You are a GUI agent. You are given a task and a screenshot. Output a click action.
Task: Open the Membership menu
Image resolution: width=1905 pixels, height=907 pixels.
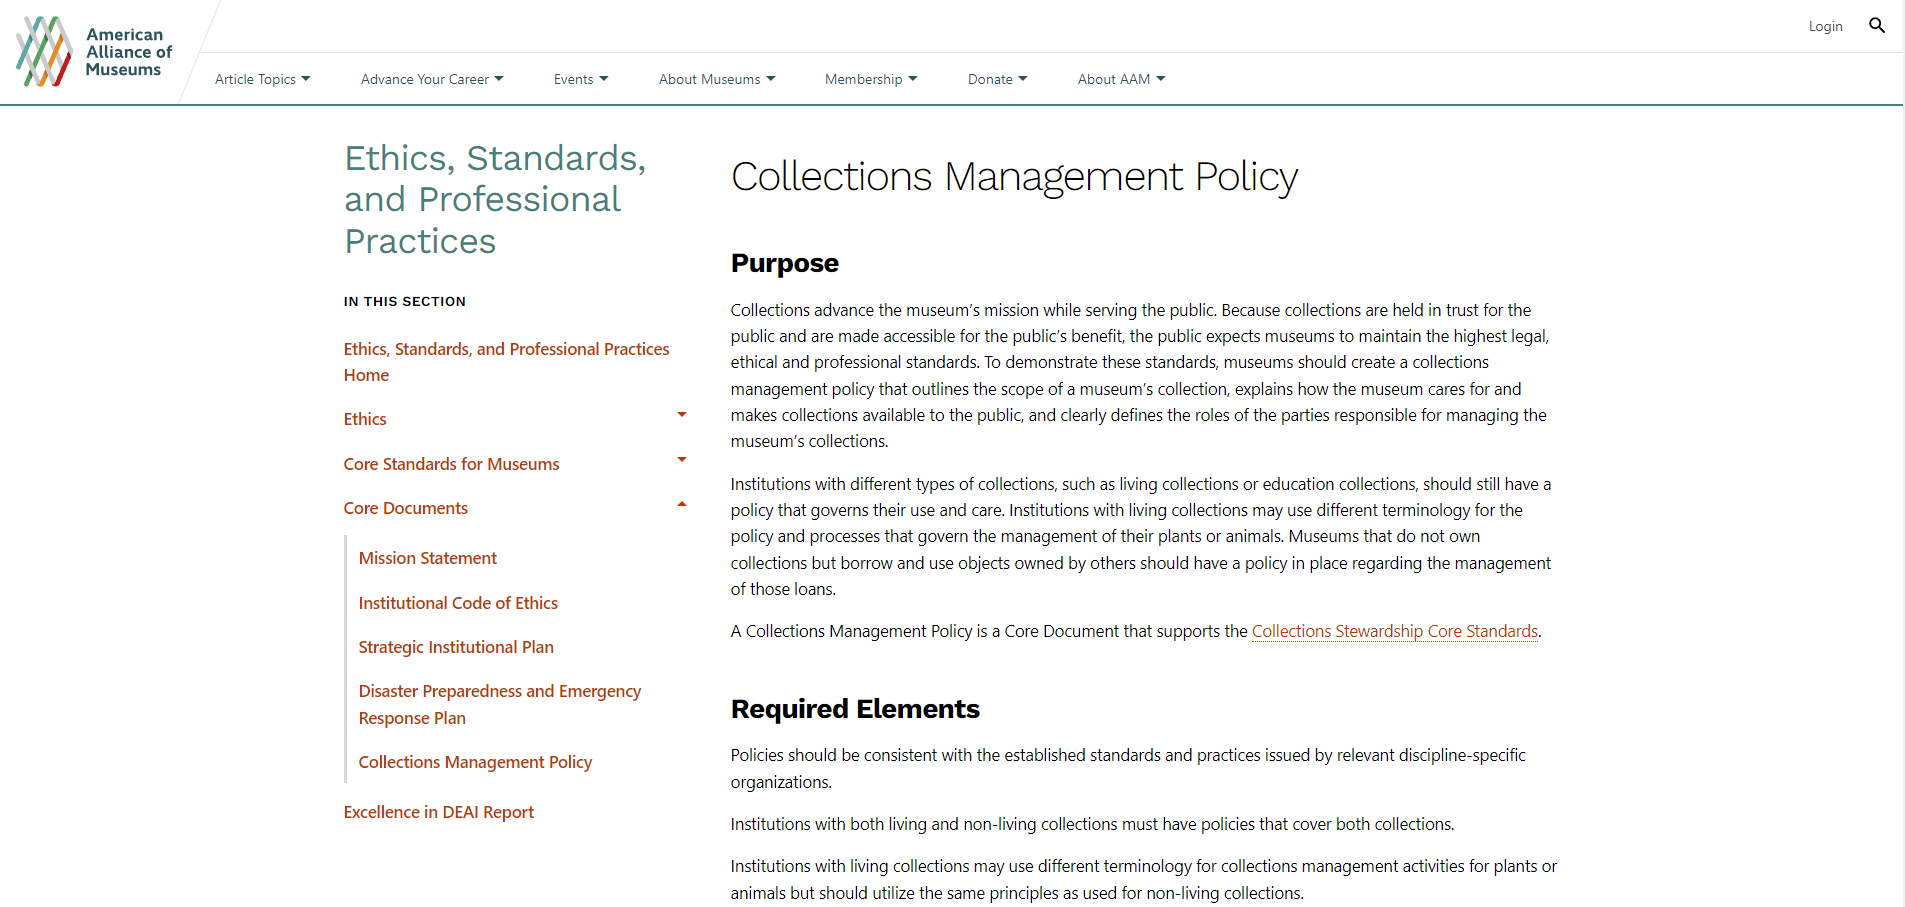[x=871, y=79]
